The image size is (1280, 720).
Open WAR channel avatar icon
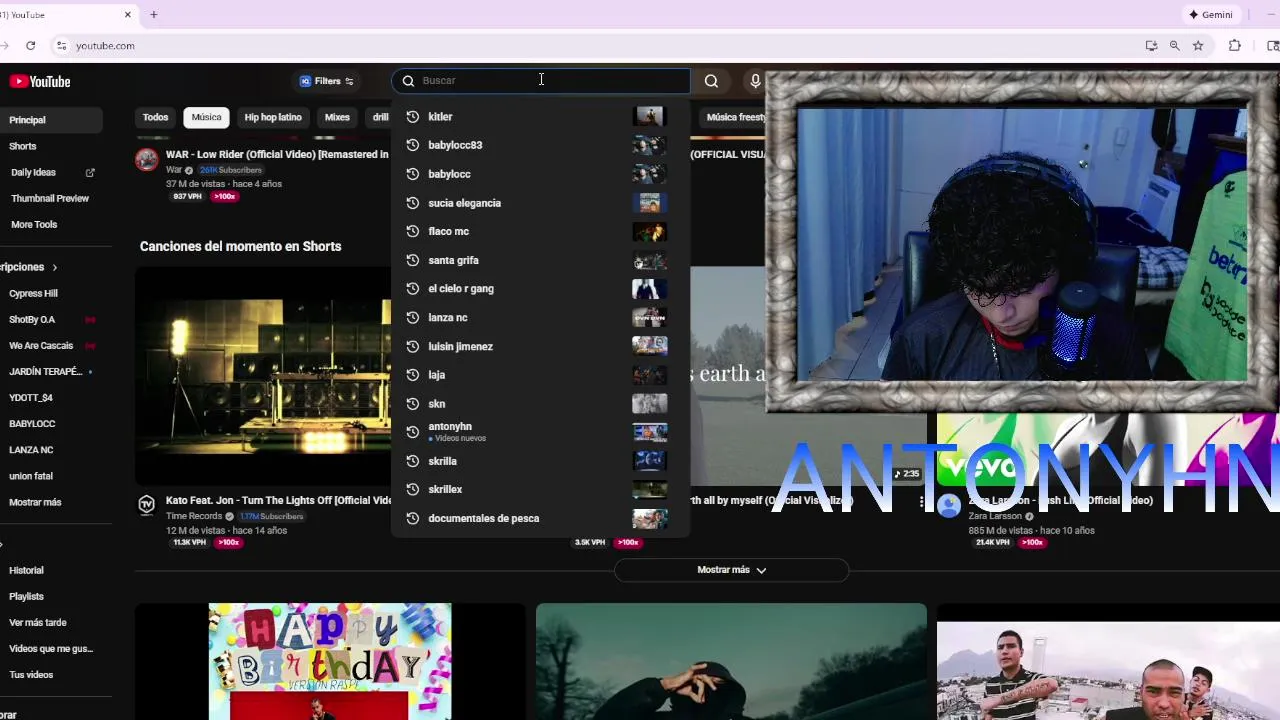(x=147, y=159)
